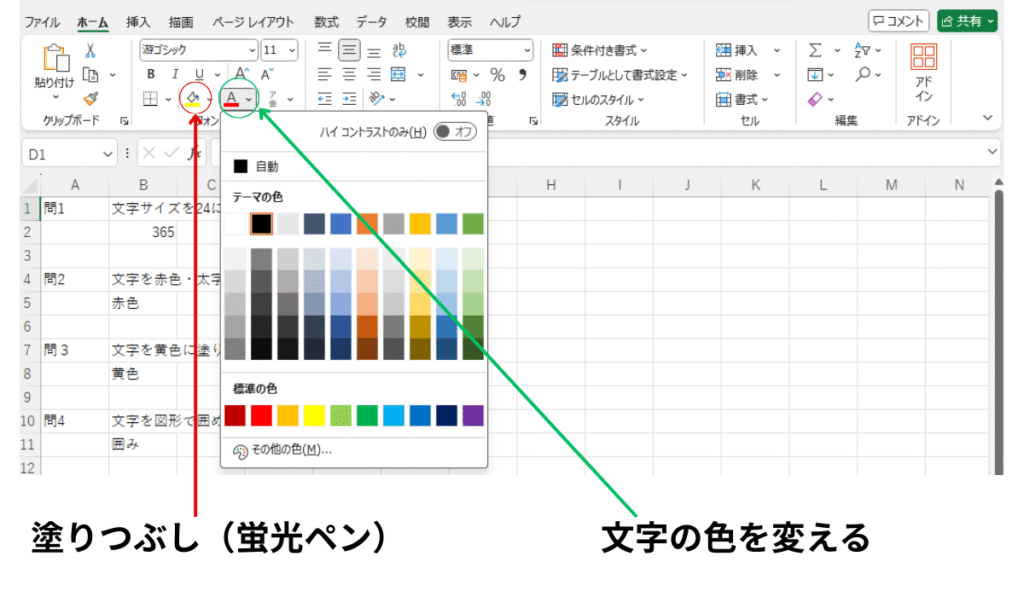Click the AutoSum sigma icon
Viewport: 1024px width, 597px height.
(x=815, y=50)
